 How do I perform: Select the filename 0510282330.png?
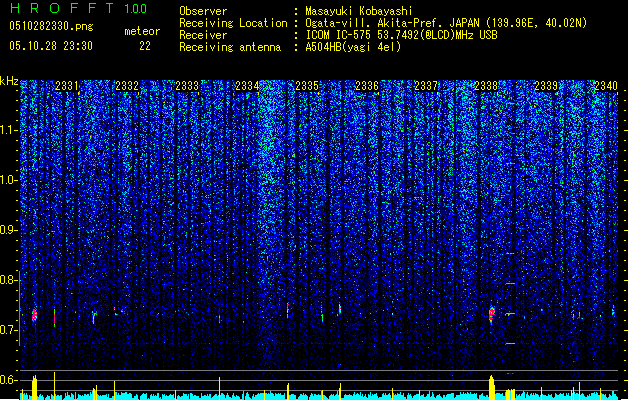[x=51, y=26]
